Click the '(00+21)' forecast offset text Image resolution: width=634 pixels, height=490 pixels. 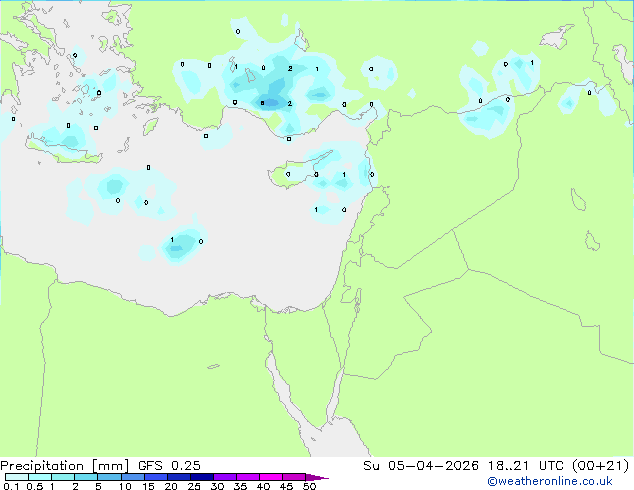601,466
